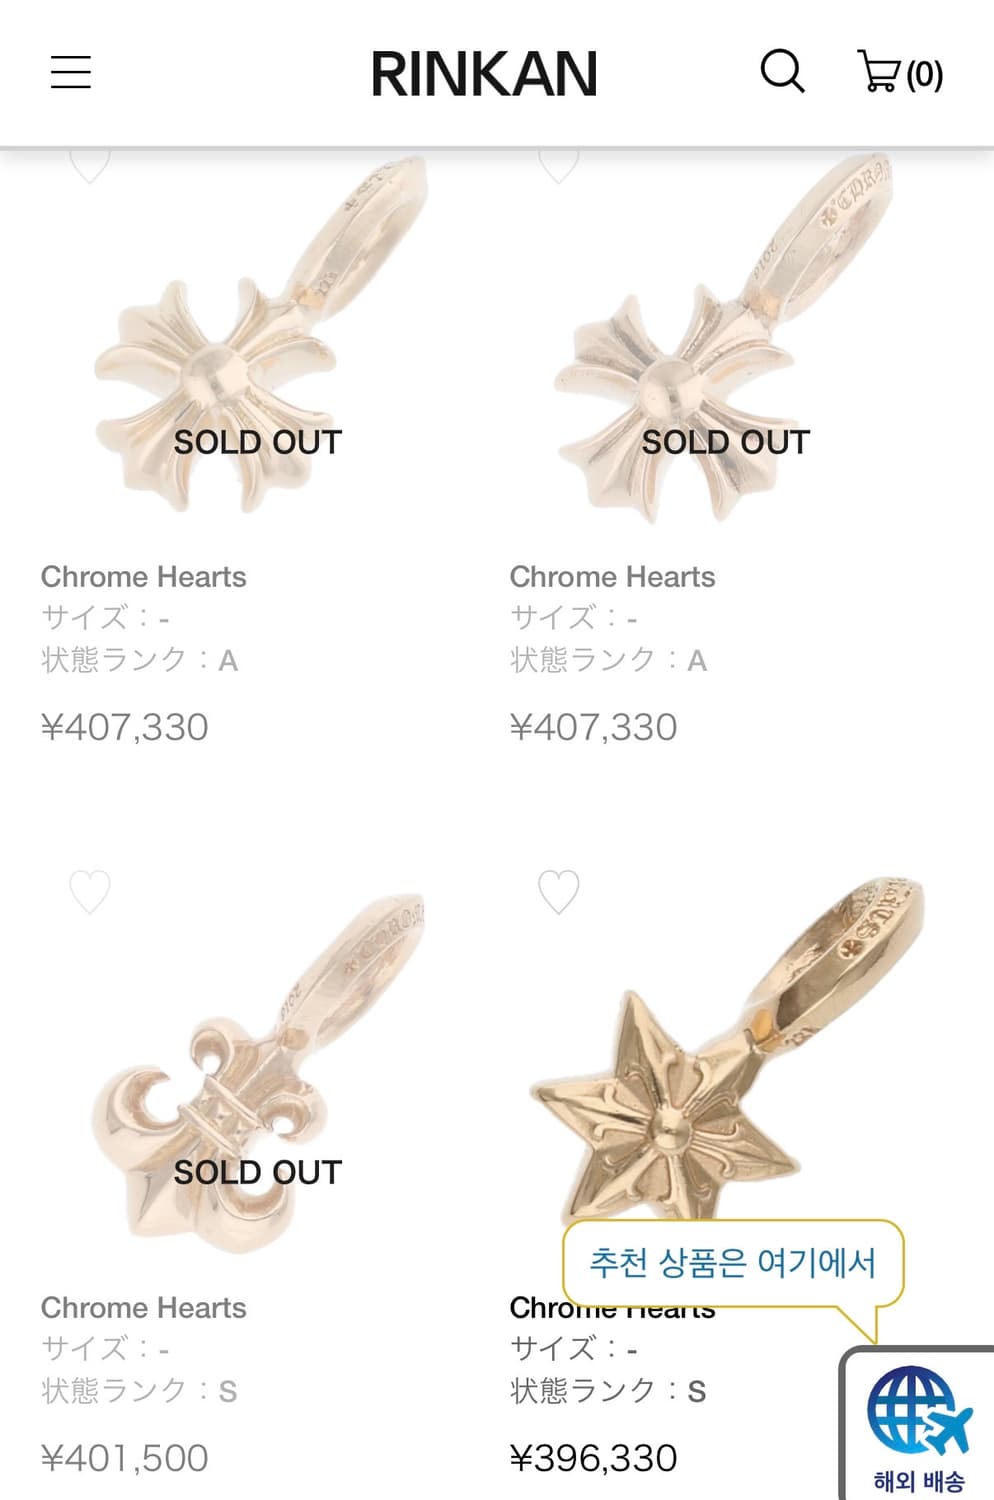Favorite the star pendant with heart icon
Viewport: 994px width, 1500px height.
[x=558, y=891]
